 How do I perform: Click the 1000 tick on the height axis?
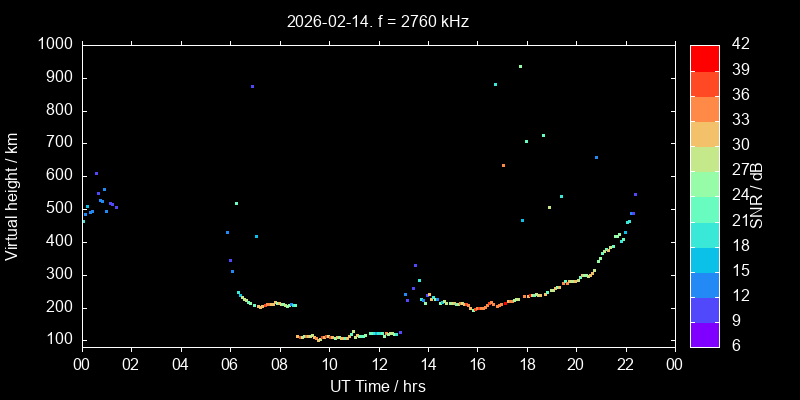[x=53, y=45]
